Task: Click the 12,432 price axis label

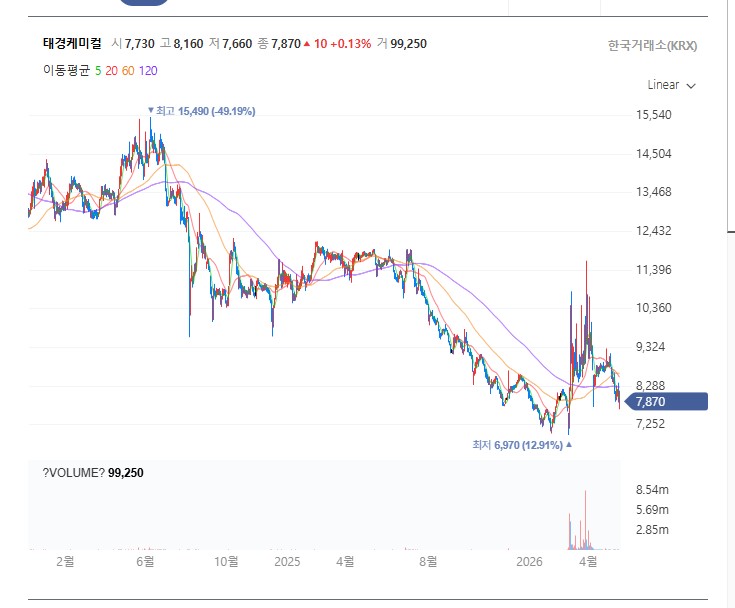Action: tap(654, 231)
